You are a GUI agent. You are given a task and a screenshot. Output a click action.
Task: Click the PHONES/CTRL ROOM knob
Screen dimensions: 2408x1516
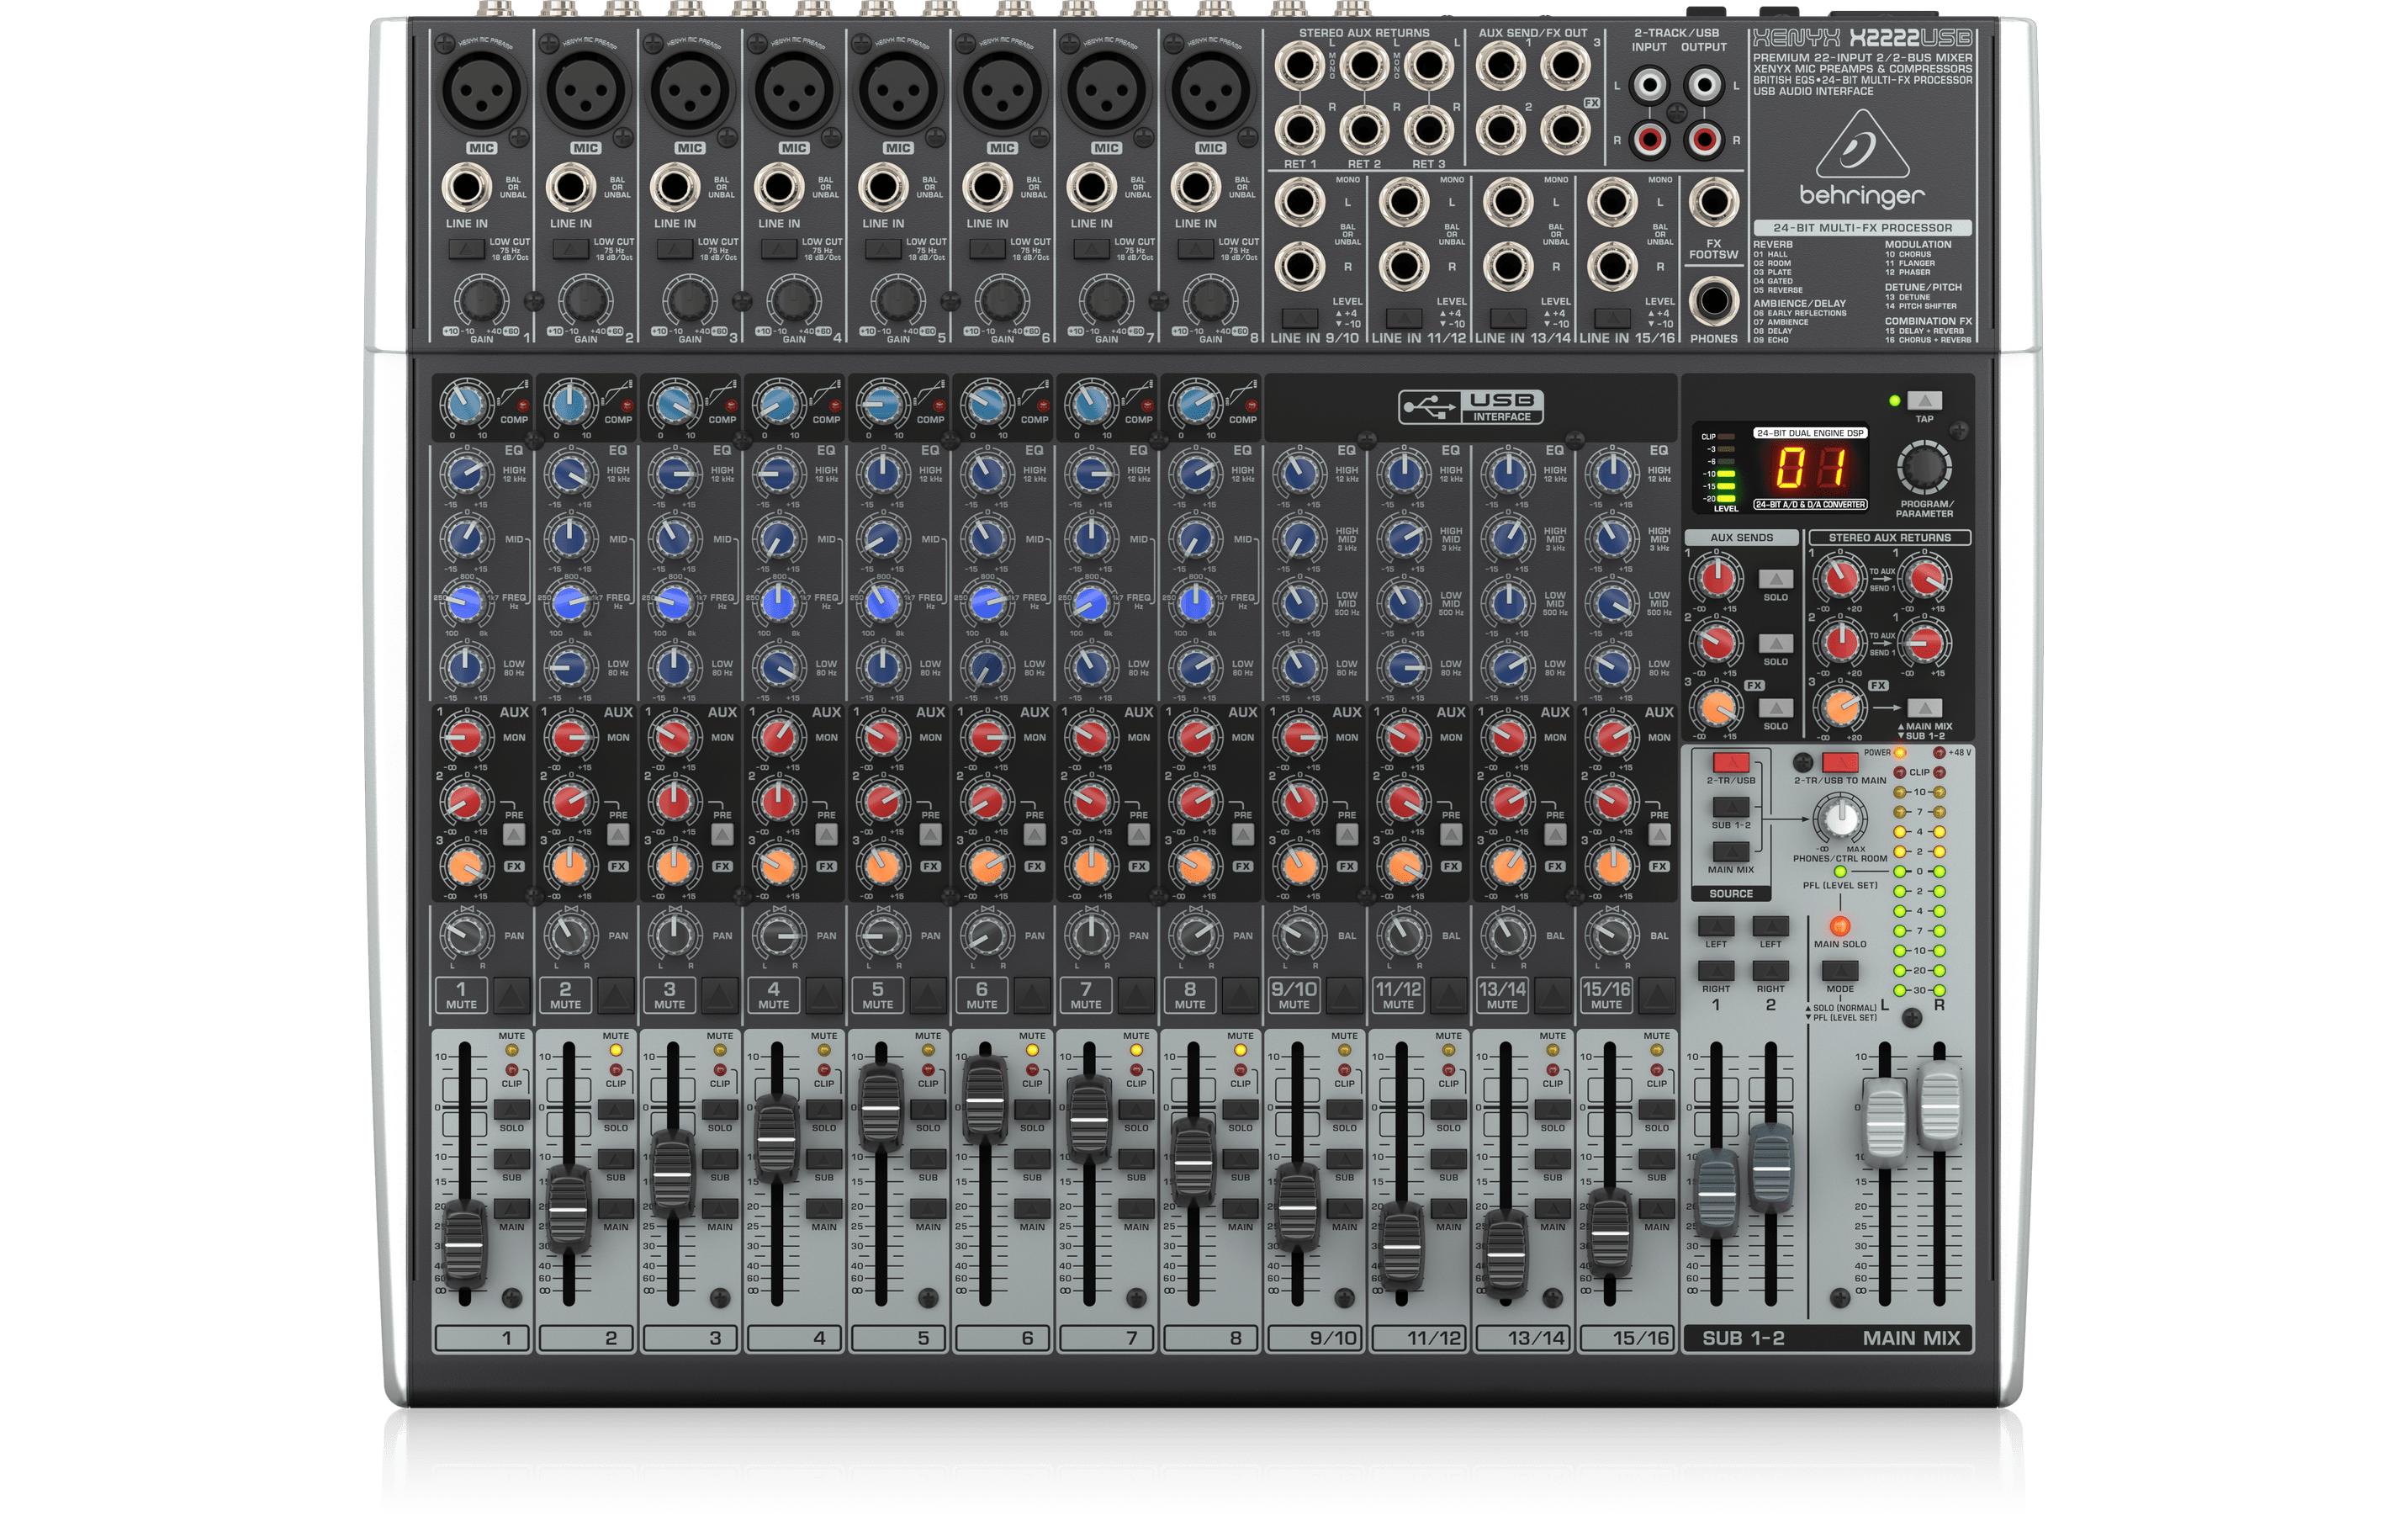[x=1840, y=819]
